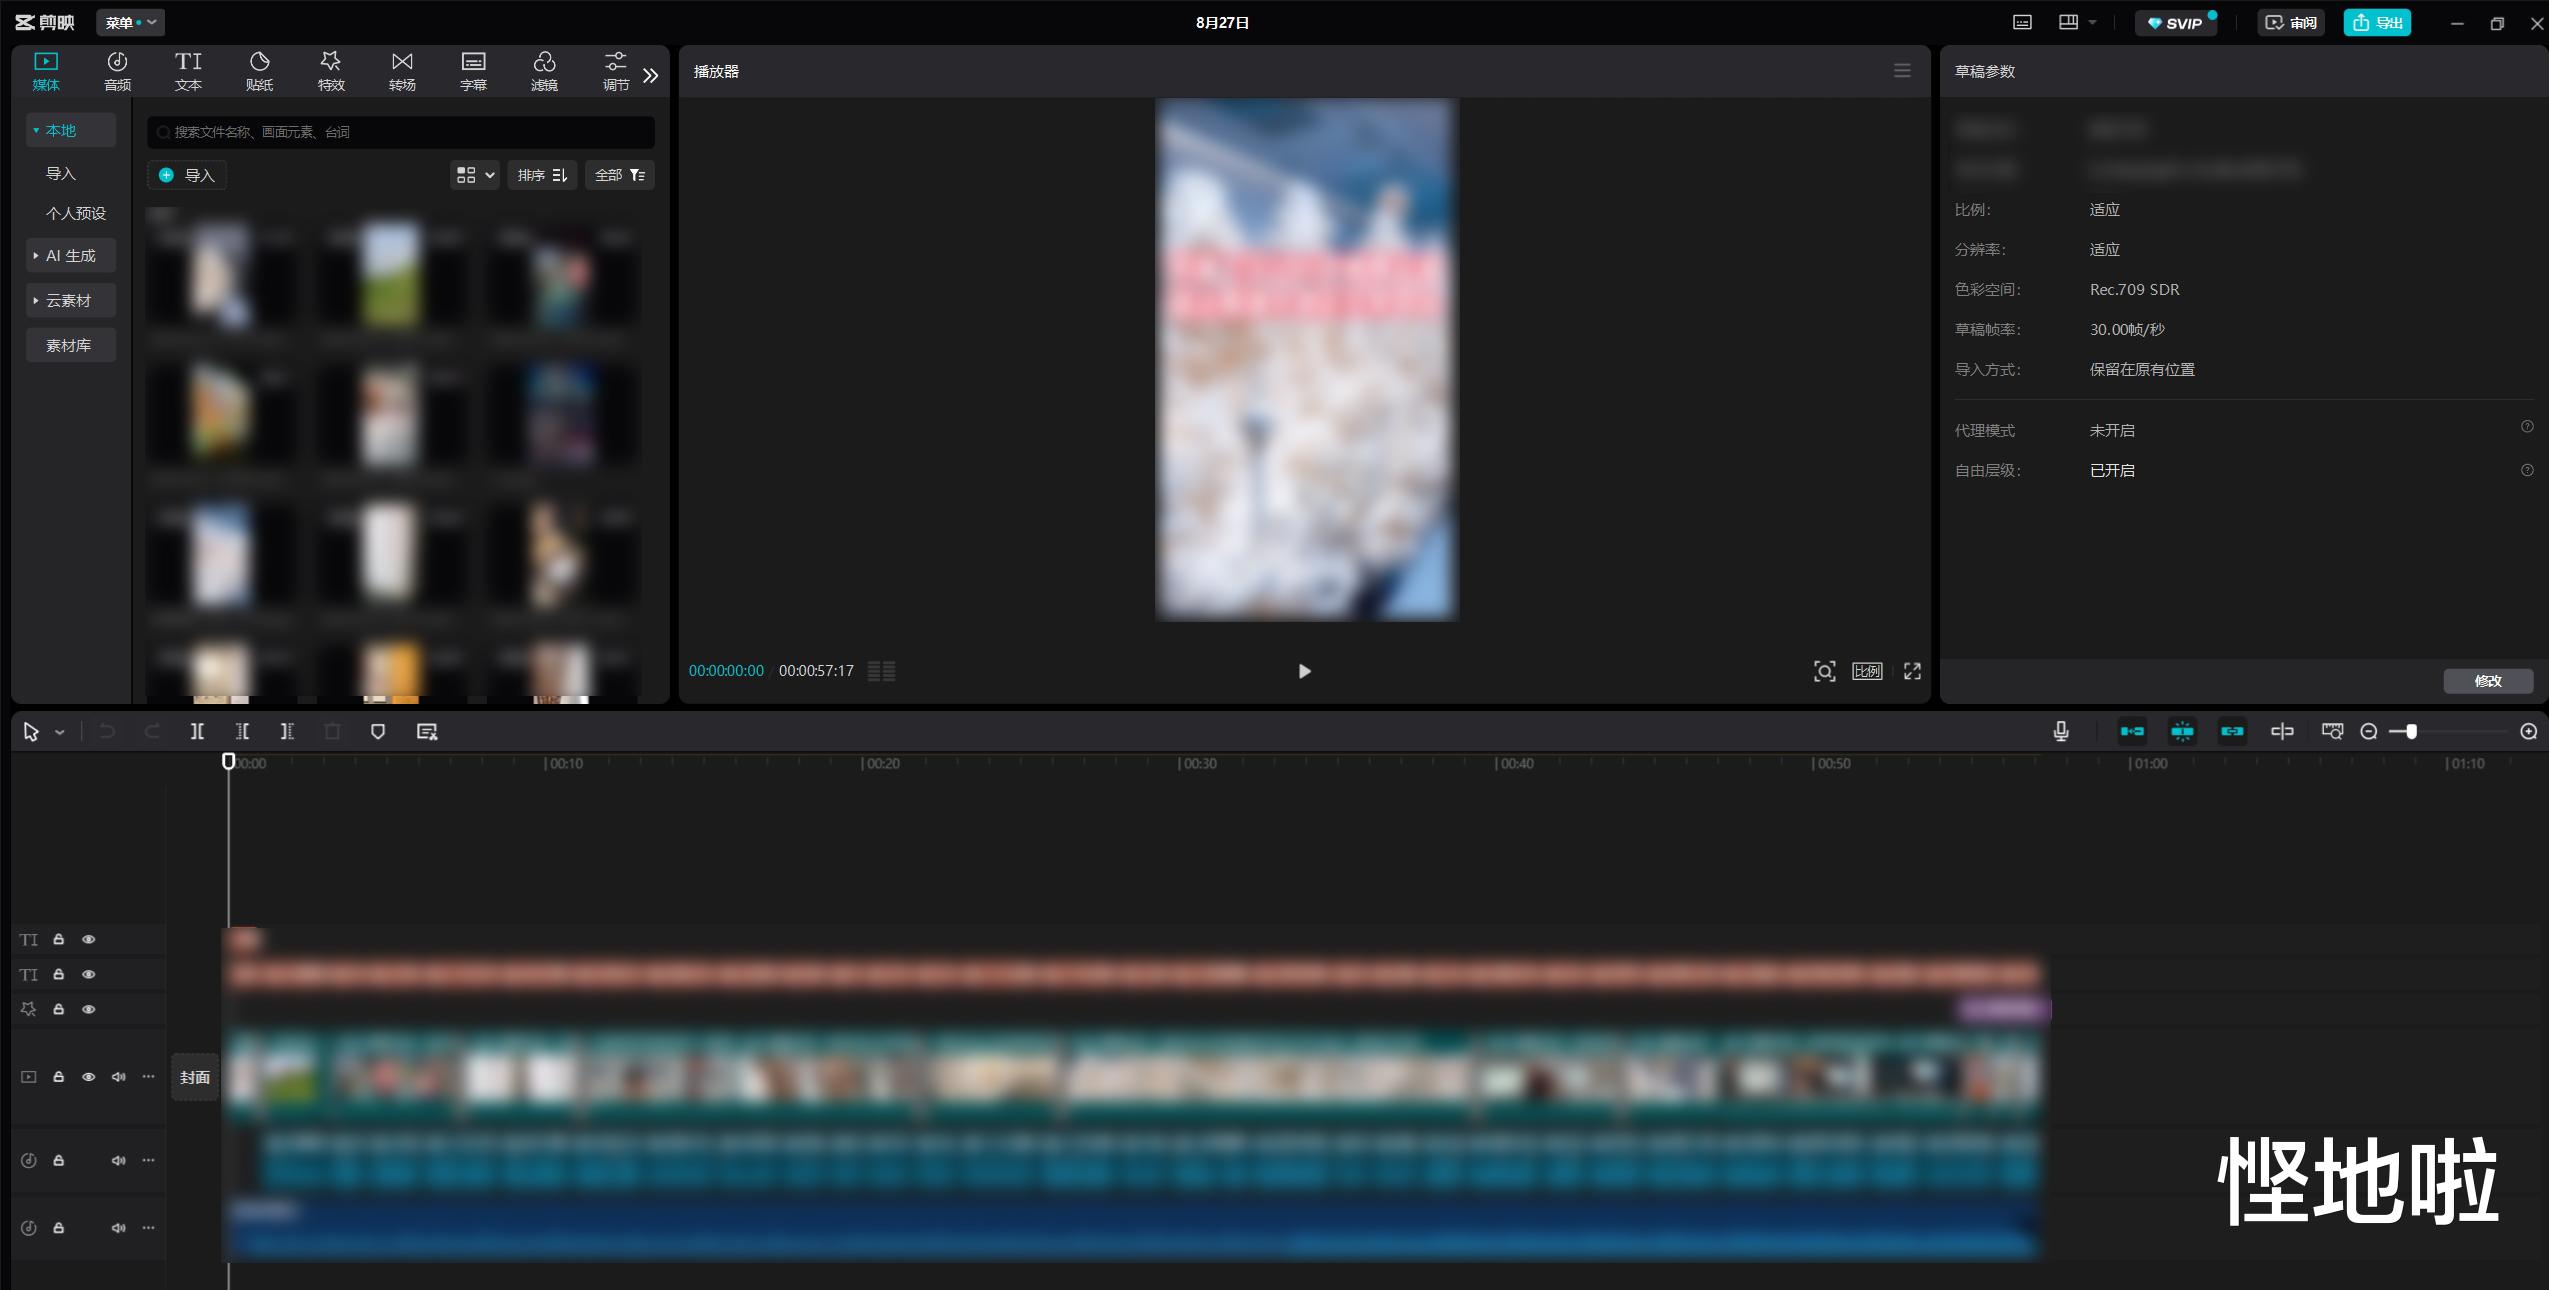This screenshot has height=1290, width=2549.
Task: Switch to the 音频 audio tab
Action: [117, 71]
